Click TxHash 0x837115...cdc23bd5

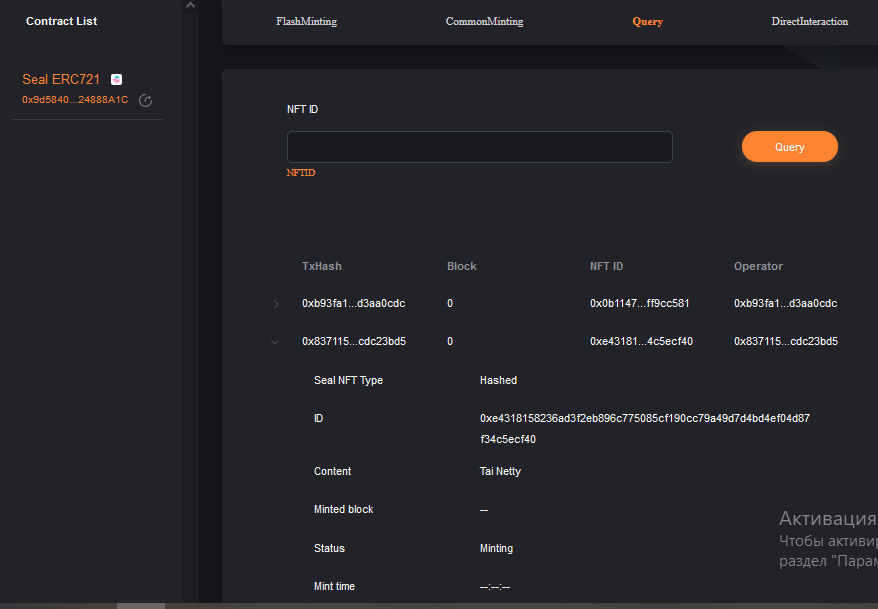354,341
